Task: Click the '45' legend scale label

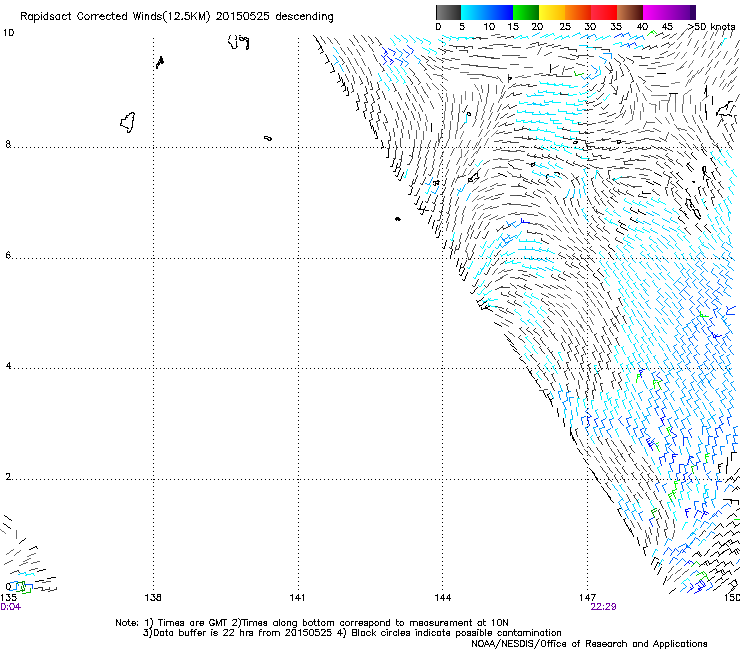Action: (x=667, y=27)
